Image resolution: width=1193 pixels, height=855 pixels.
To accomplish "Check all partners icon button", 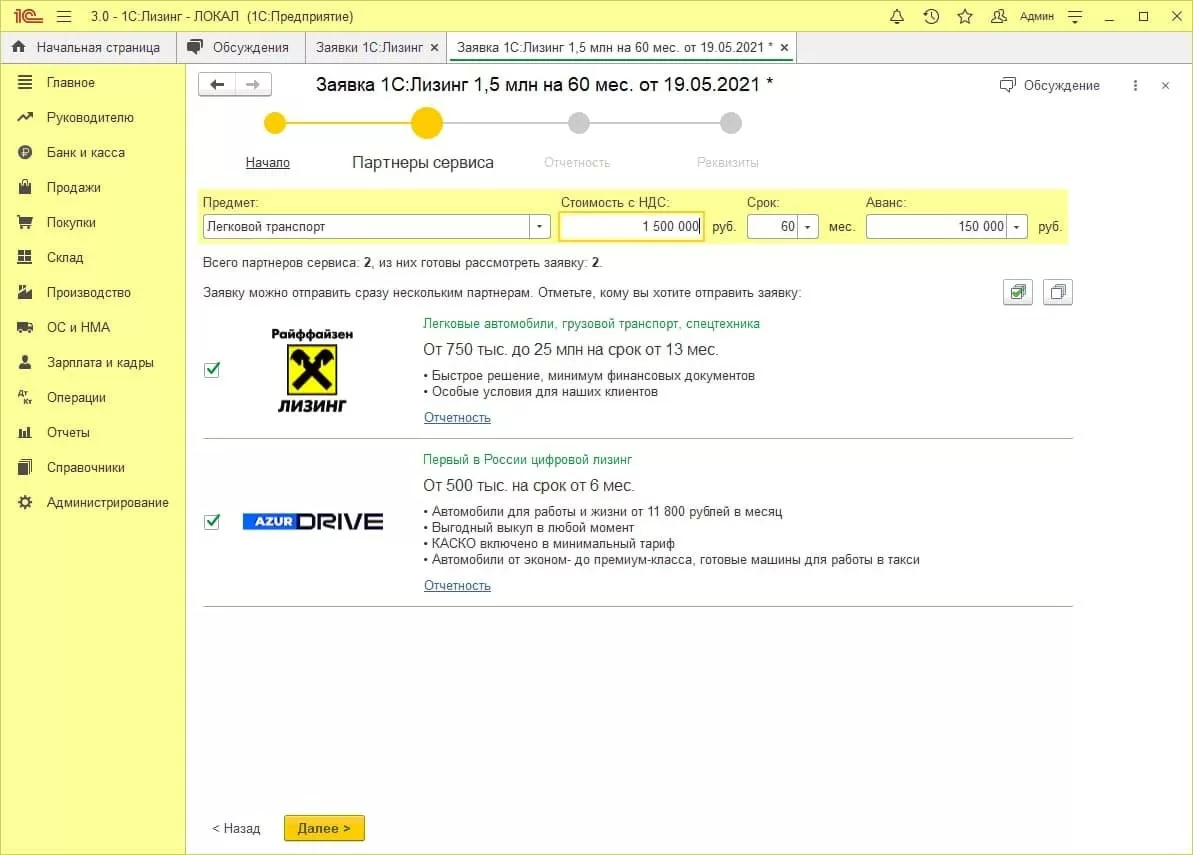I will (x=1018, y=292).
